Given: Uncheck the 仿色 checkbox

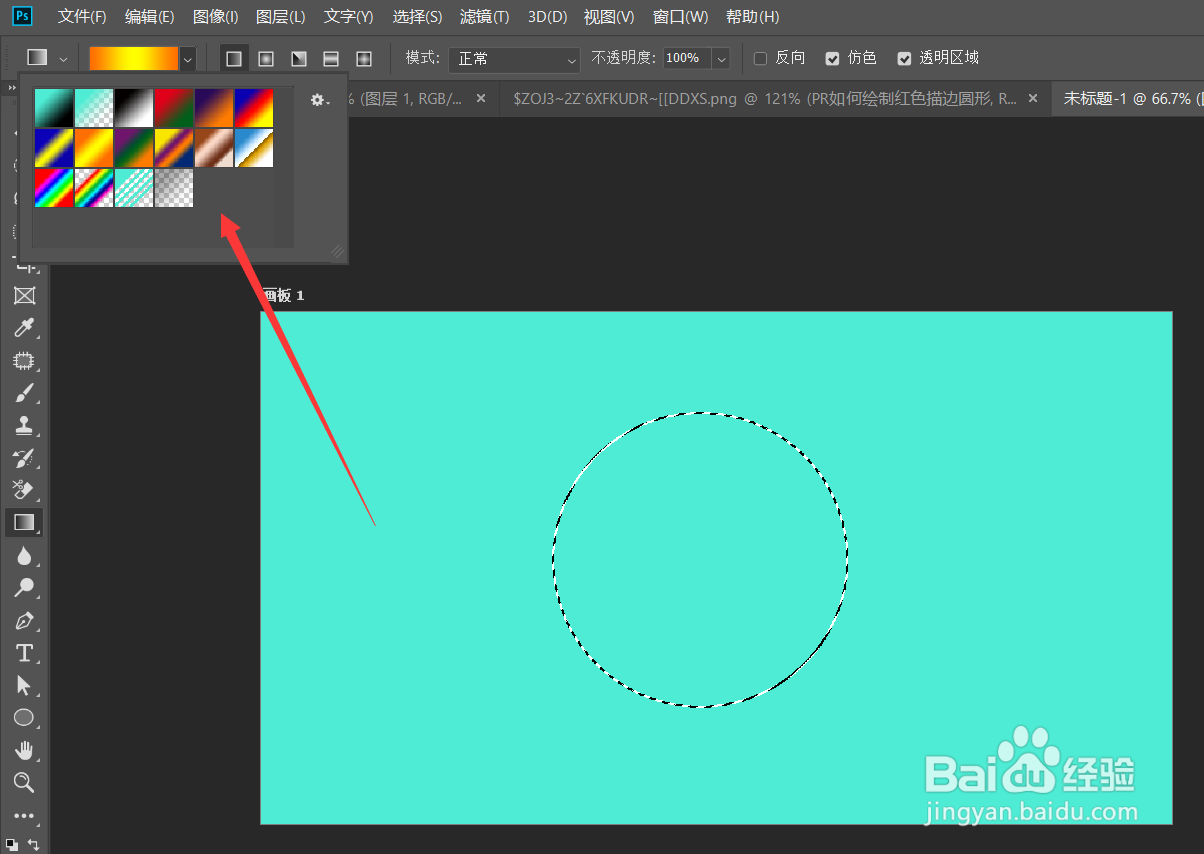Looking at the screenshot, I should pyautogui.click(x=832, y=58).
